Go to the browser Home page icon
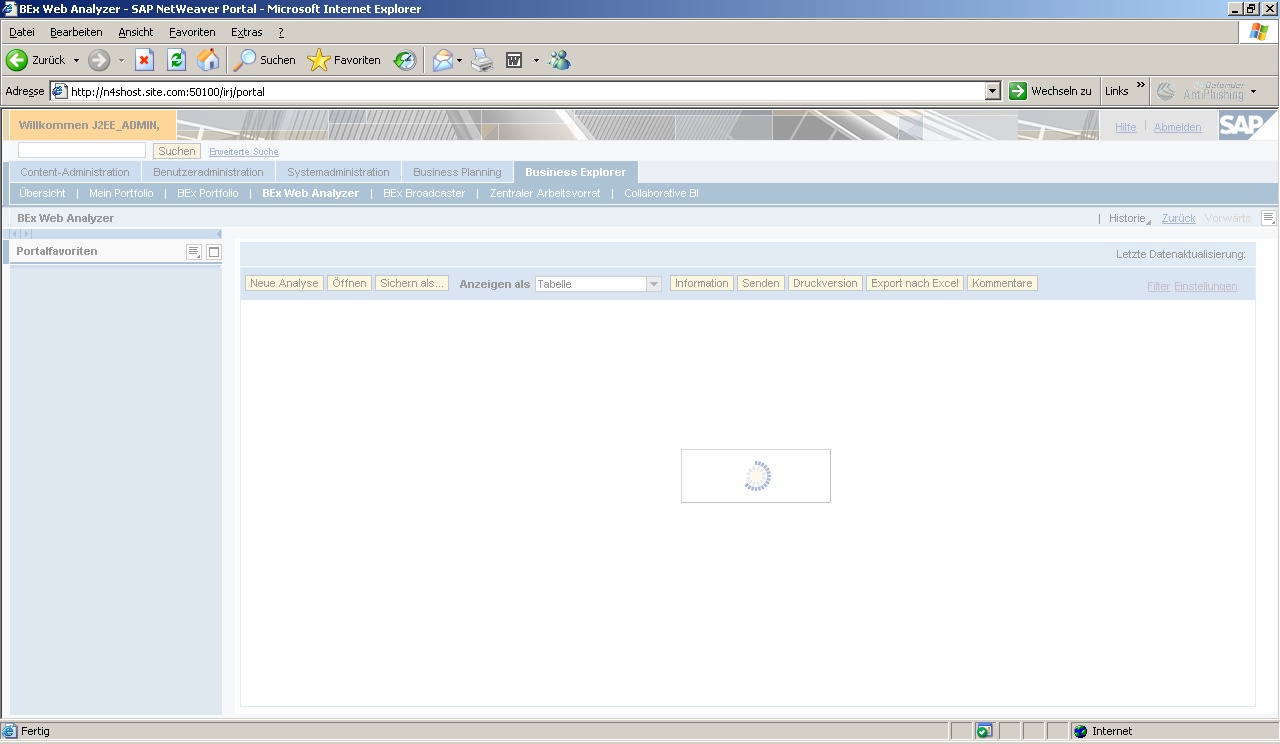The height and width of the screenshot is (744, 1280). click(208, 60)
